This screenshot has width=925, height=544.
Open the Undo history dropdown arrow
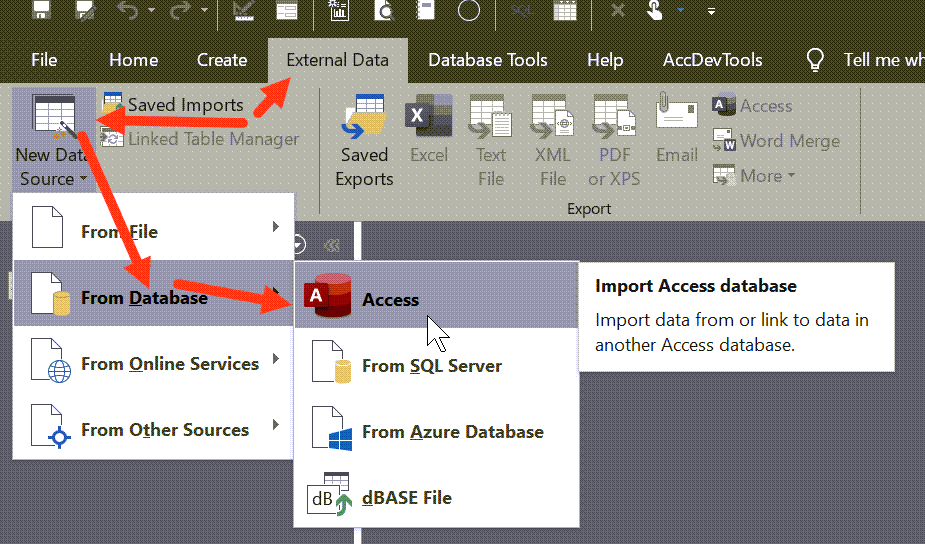(x=152, y=10)
